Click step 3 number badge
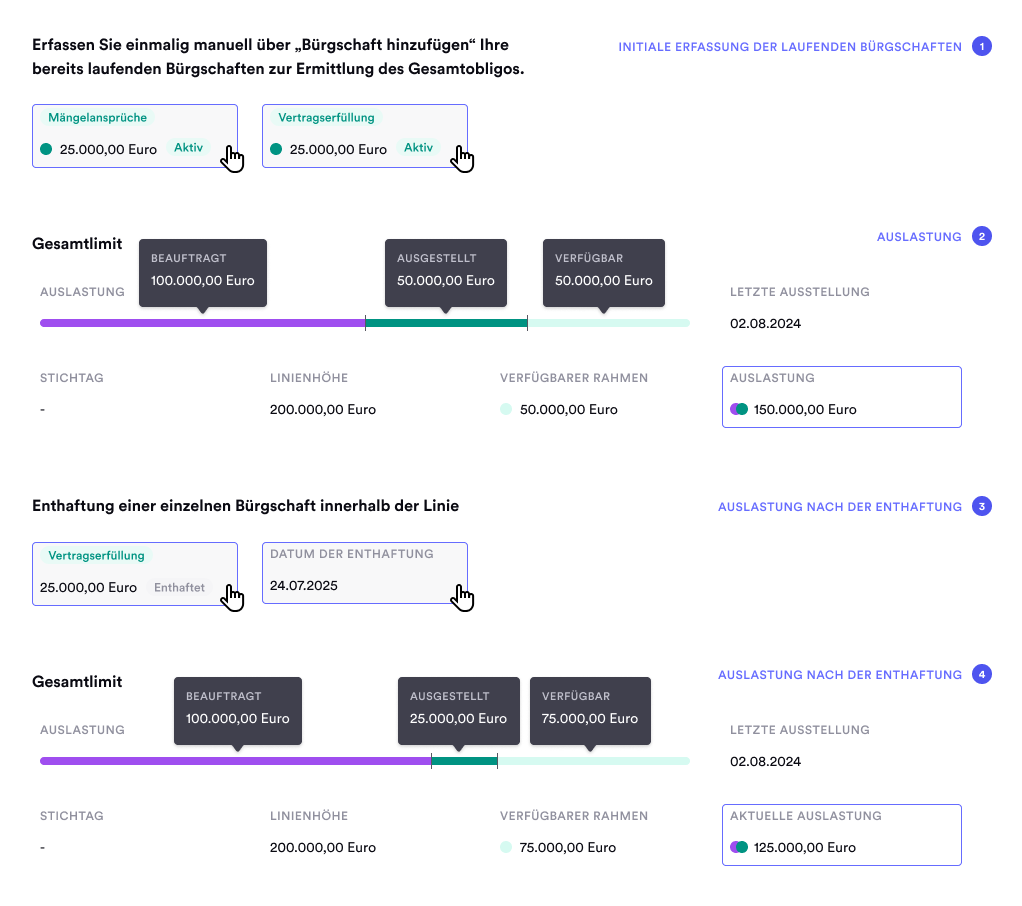This screenshot has width=1022, height=906. click(x=982, y=507)
